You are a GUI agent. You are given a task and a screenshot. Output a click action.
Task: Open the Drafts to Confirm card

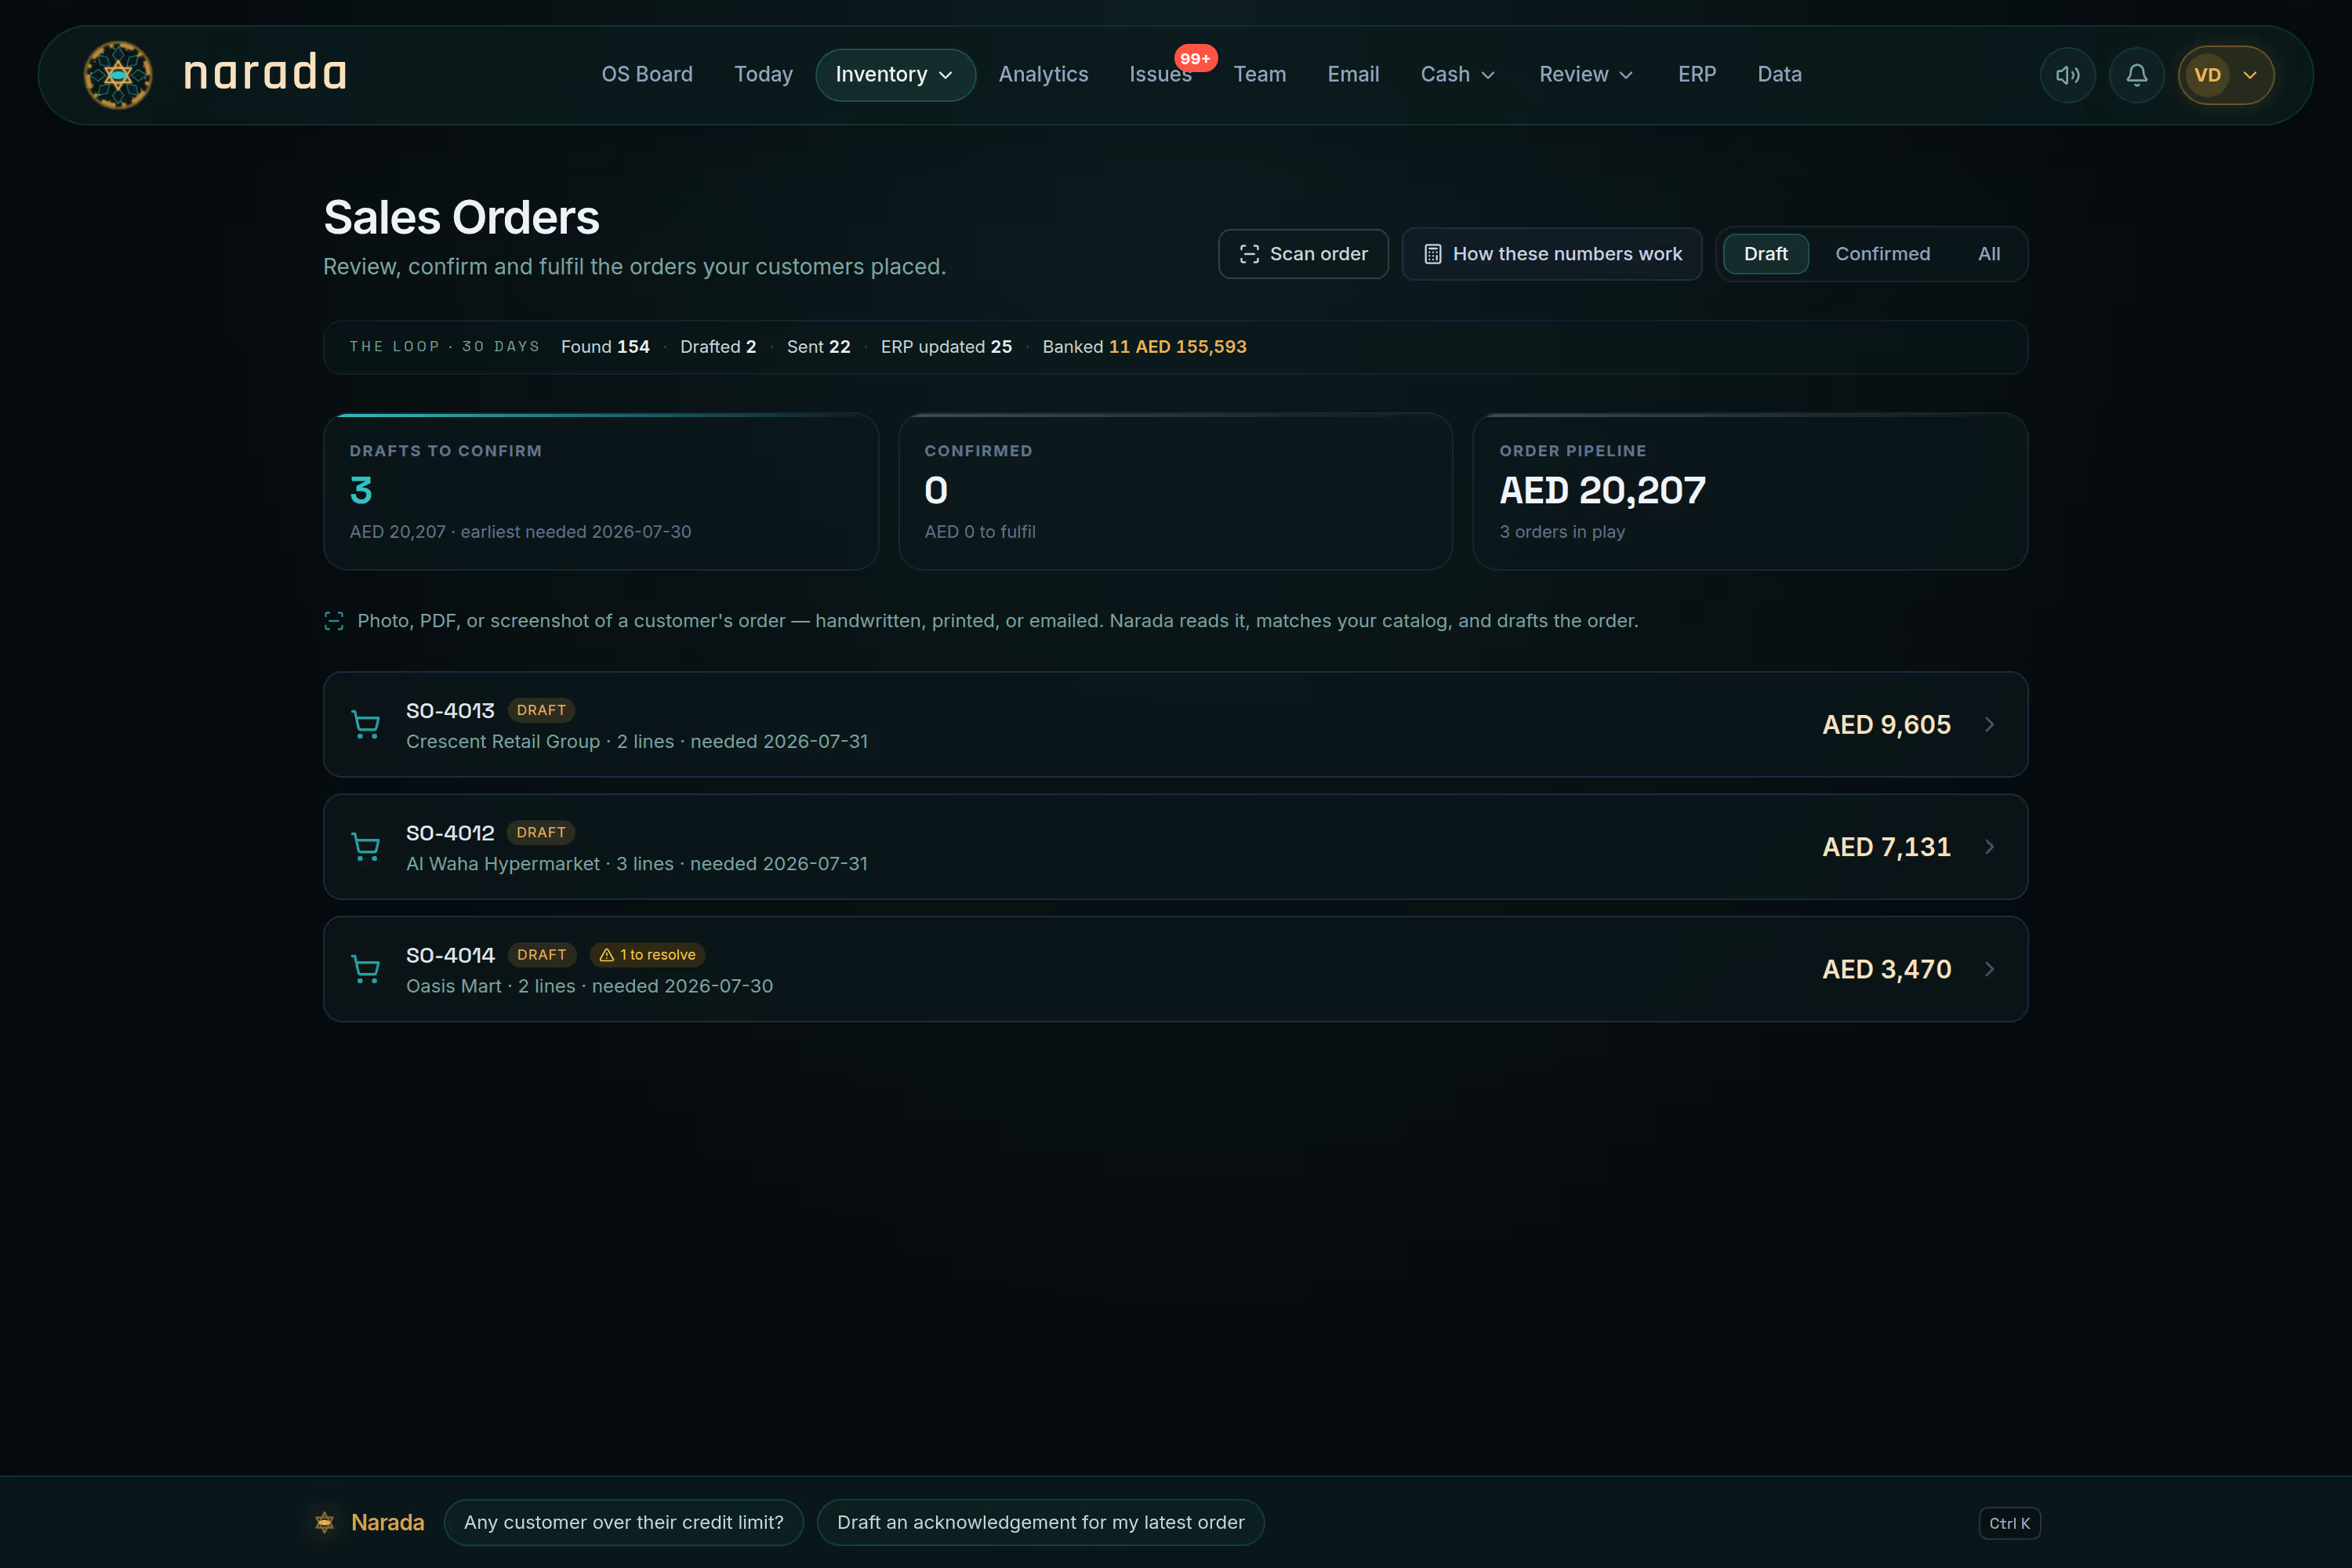click(600, 491)
